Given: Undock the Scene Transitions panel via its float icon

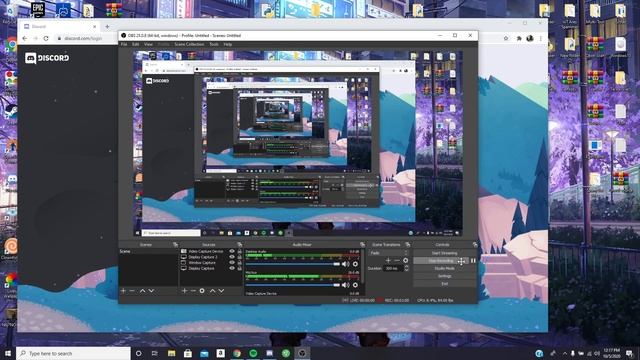Looking at the screenshot, I should tap(407, 244).
